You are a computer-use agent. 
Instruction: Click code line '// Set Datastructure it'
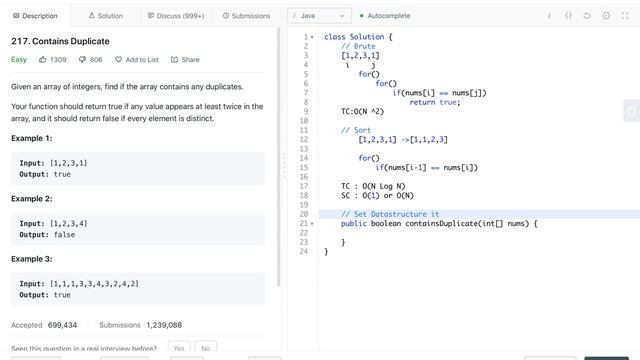(x=390, y=214)
